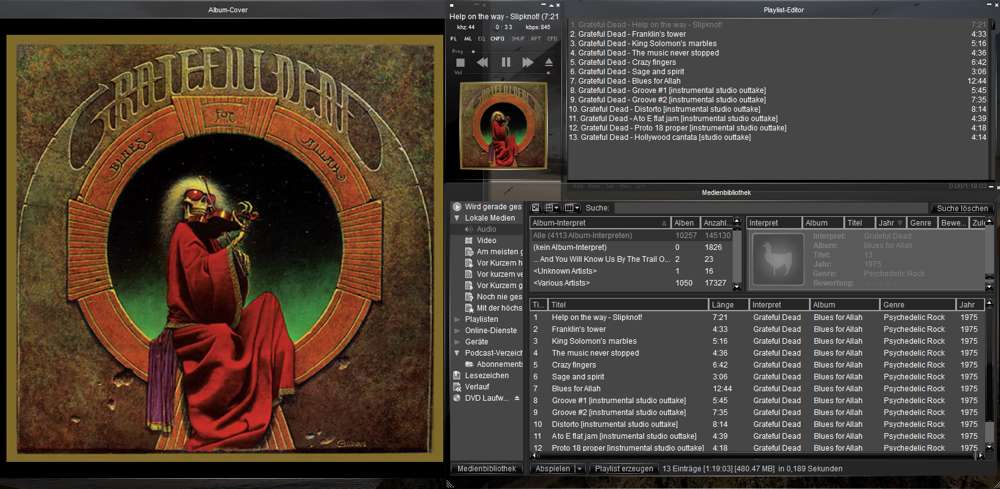The width and height of the screenshot is (1000, 489).
Task: Expand the Playlisten tree node
Action: point(457,319)
